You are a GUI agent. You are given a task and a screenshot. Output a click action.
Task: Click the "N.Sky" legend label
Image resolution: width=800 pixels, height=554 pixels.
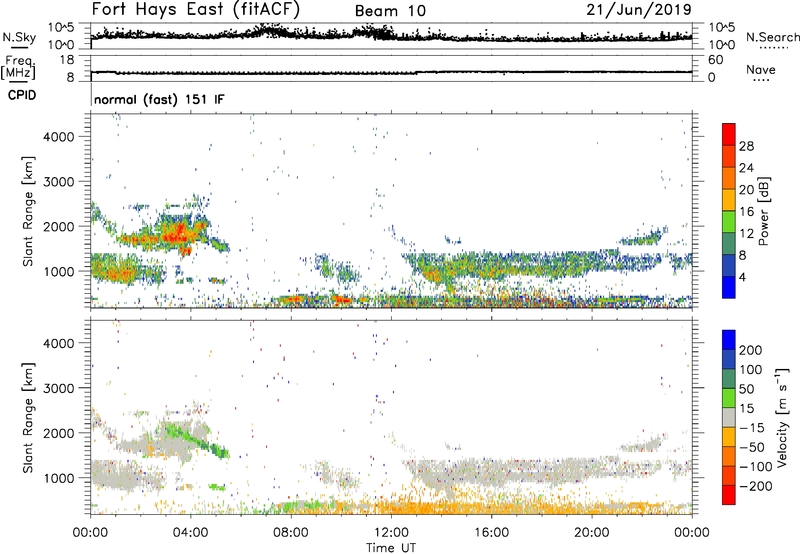pos(19,37)
